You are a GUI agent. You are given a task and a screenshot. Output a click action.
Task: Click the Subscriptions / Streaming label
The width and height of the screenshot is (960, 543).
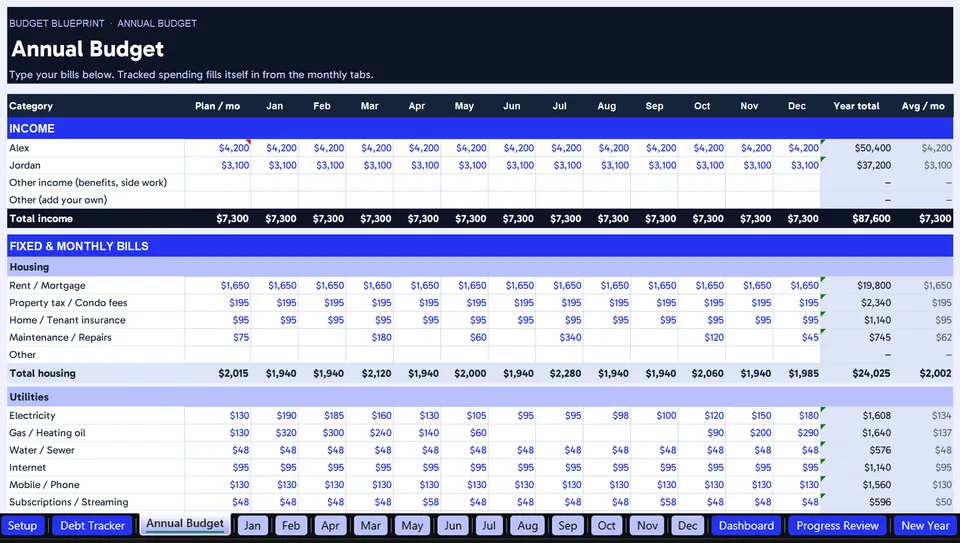tap(69, 502)
